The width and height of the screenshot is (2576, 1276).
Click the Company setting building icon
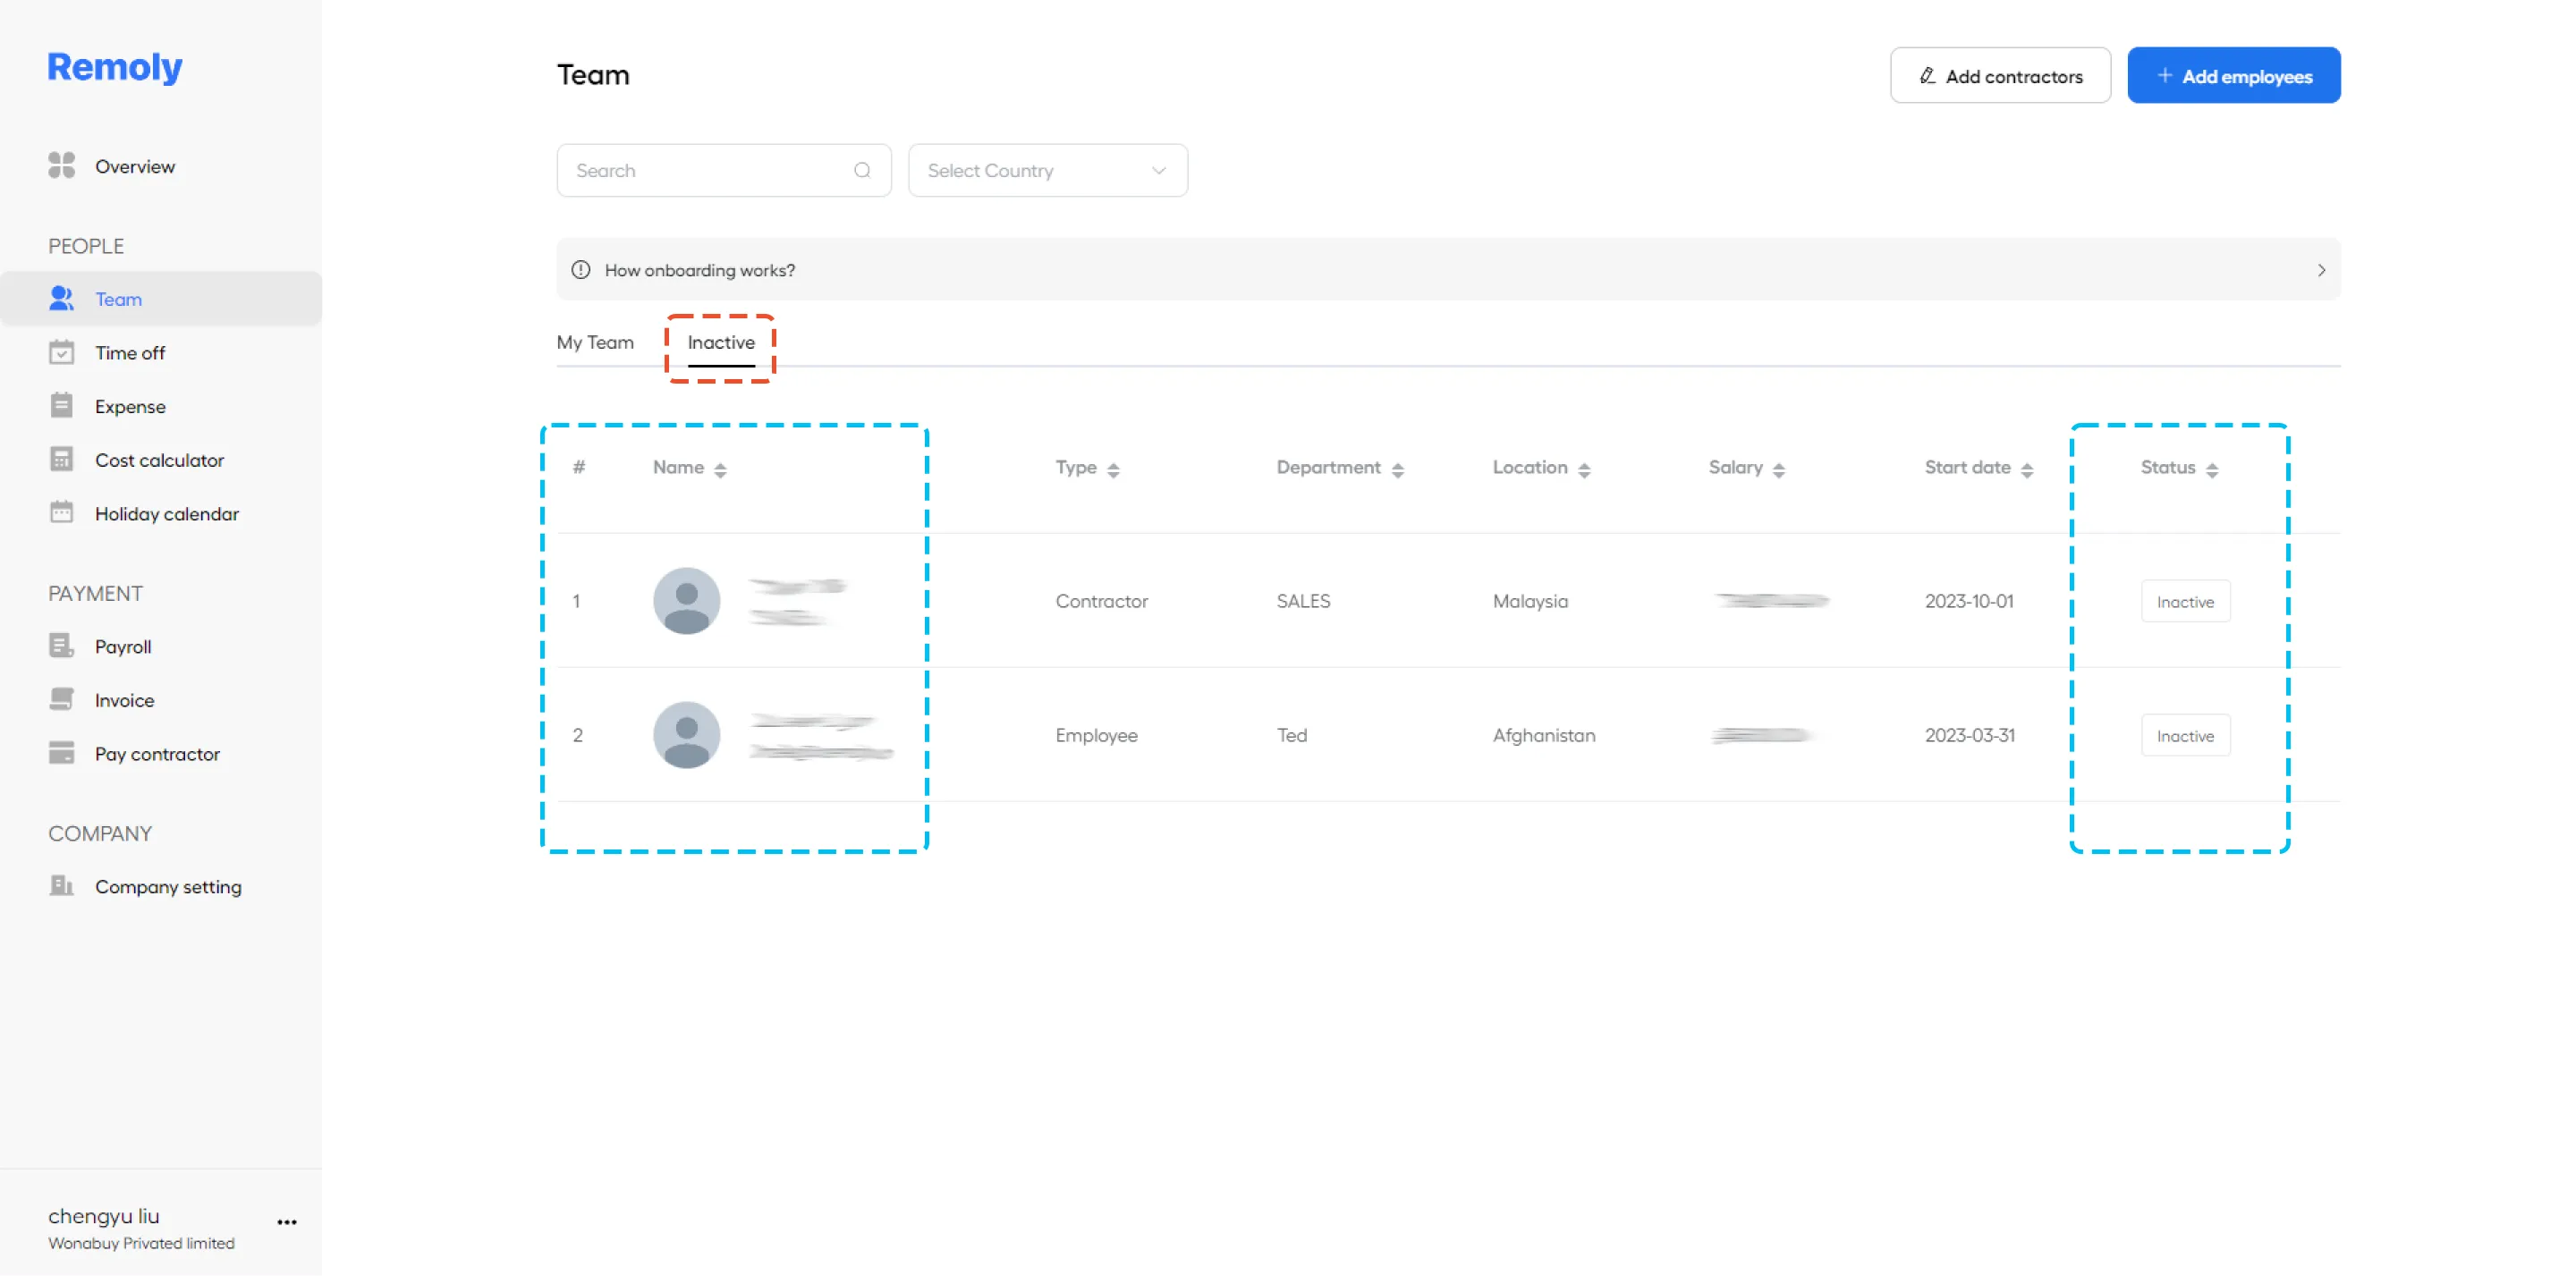click(x=62, y=886)
